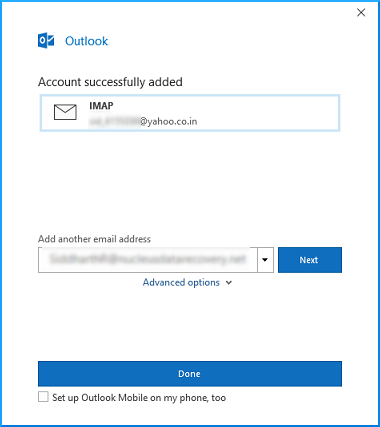
Task: Click the bold IMAP account type label
Action: (101, 106)
